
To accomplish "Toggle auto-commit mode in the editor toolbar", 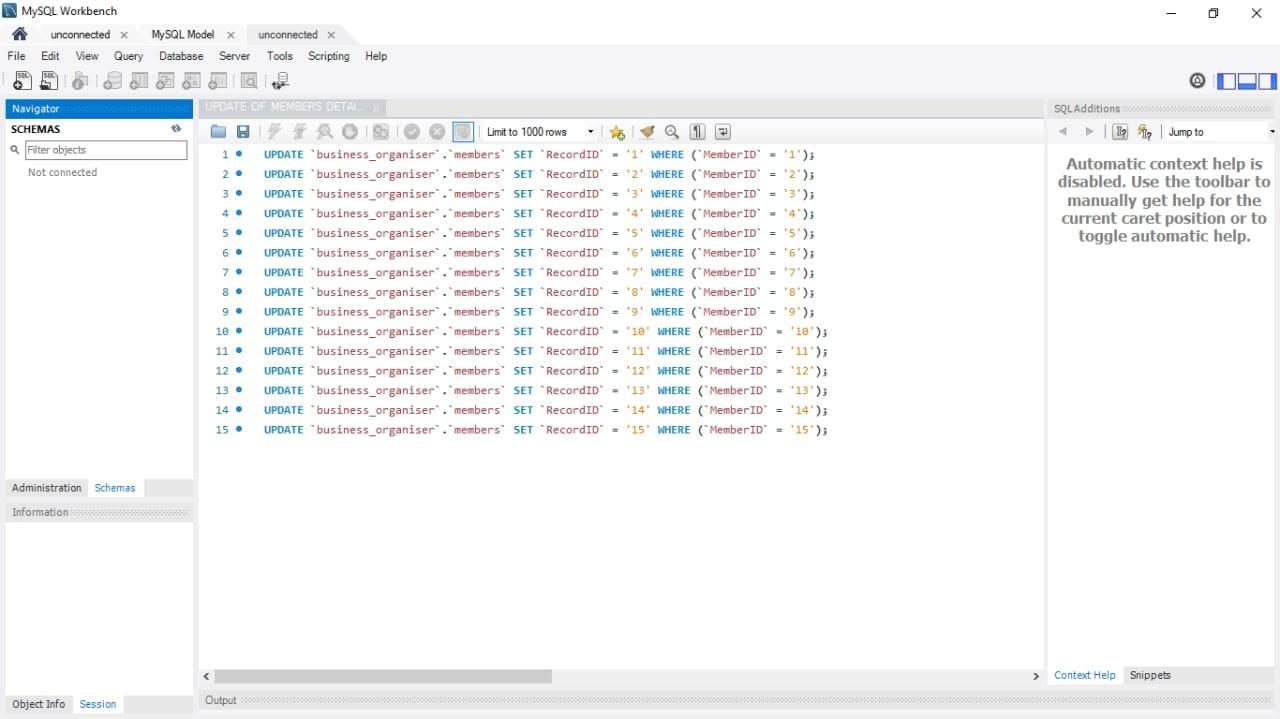I will pyautogui.click(x=462, y=131).
